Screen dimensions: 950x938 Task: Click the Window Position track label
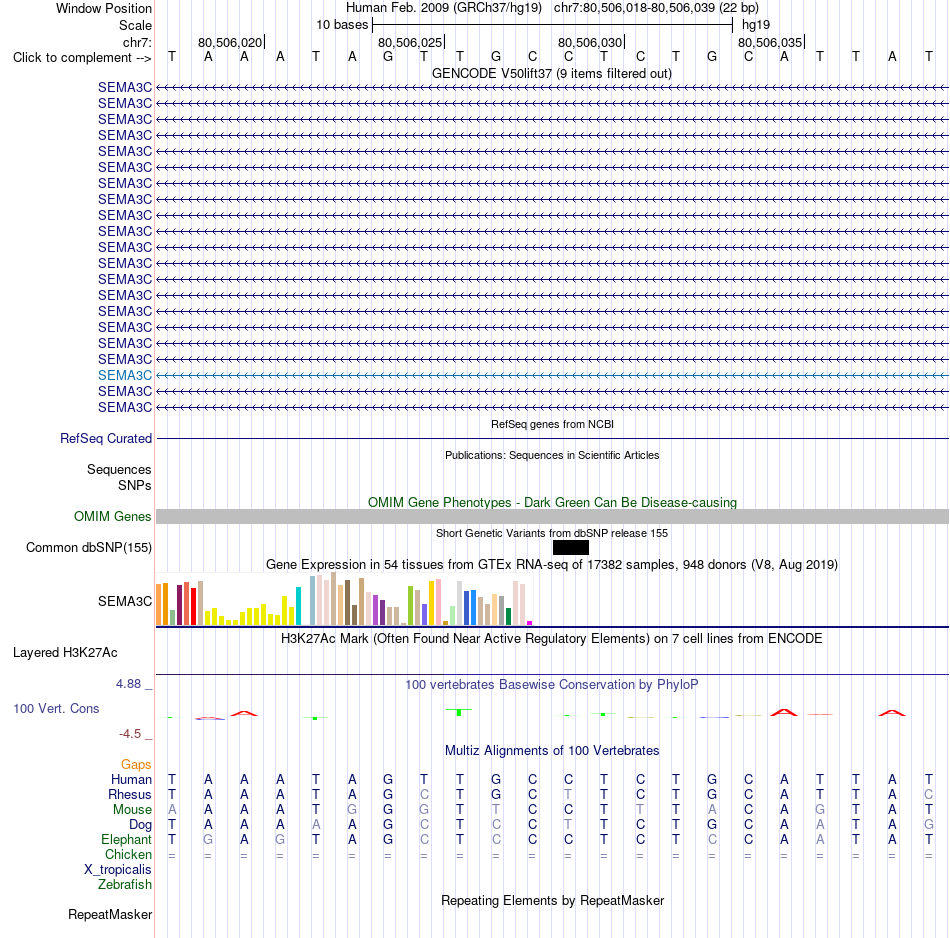coord(104,8)
